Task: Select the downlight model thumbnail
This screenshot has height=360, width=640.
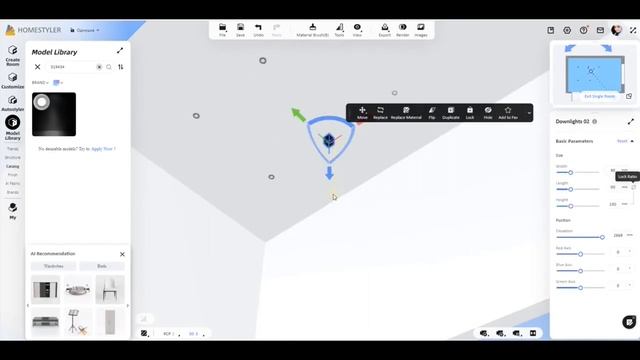Action: [54, 114]
